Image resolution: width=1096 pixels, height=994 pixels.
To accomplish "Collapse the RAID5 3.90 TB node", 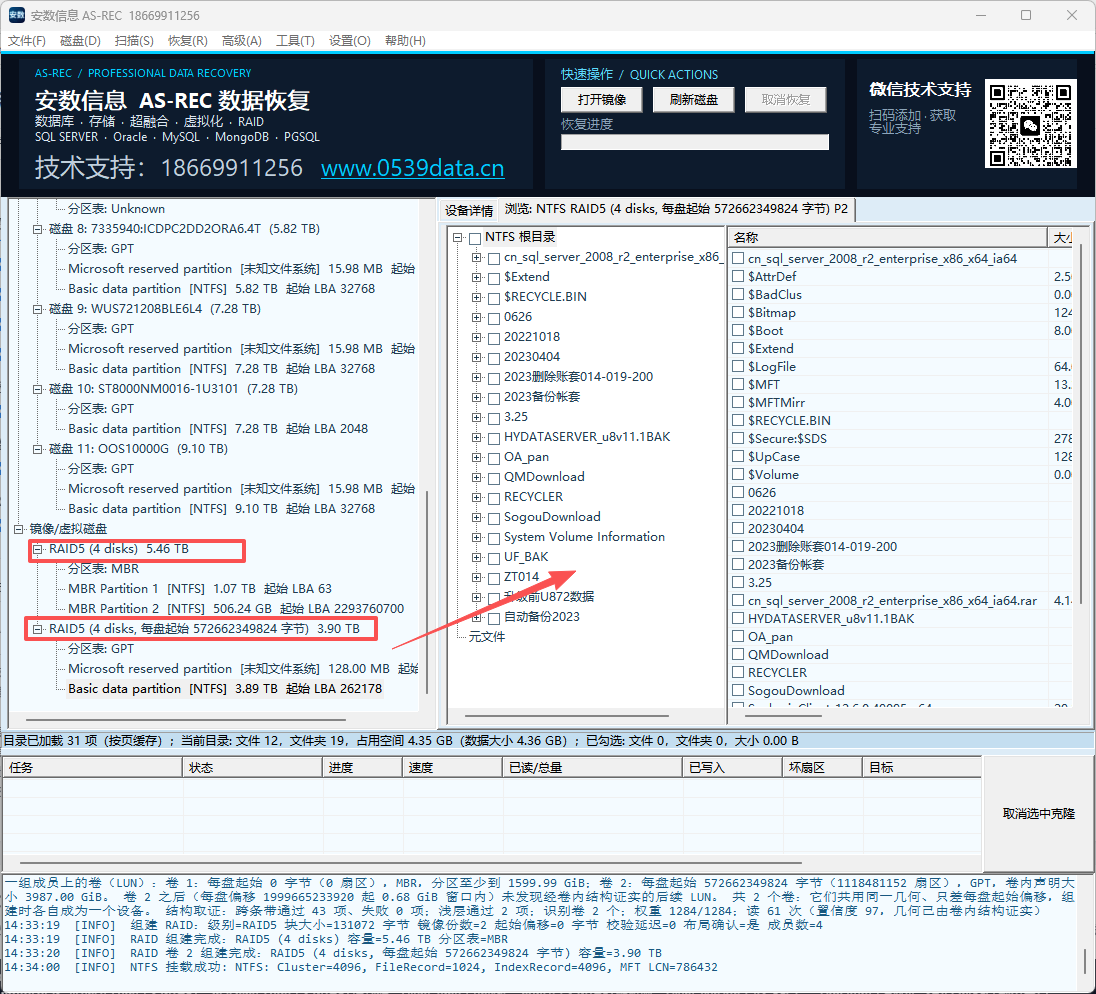I will tap(38, 628).
